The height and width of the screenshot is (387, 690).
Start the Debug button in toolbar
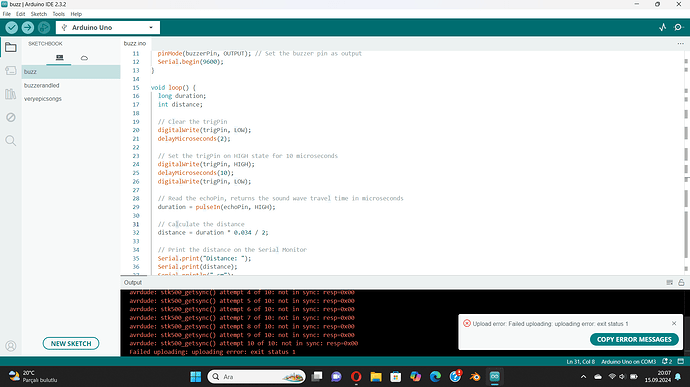click(44, 28)
